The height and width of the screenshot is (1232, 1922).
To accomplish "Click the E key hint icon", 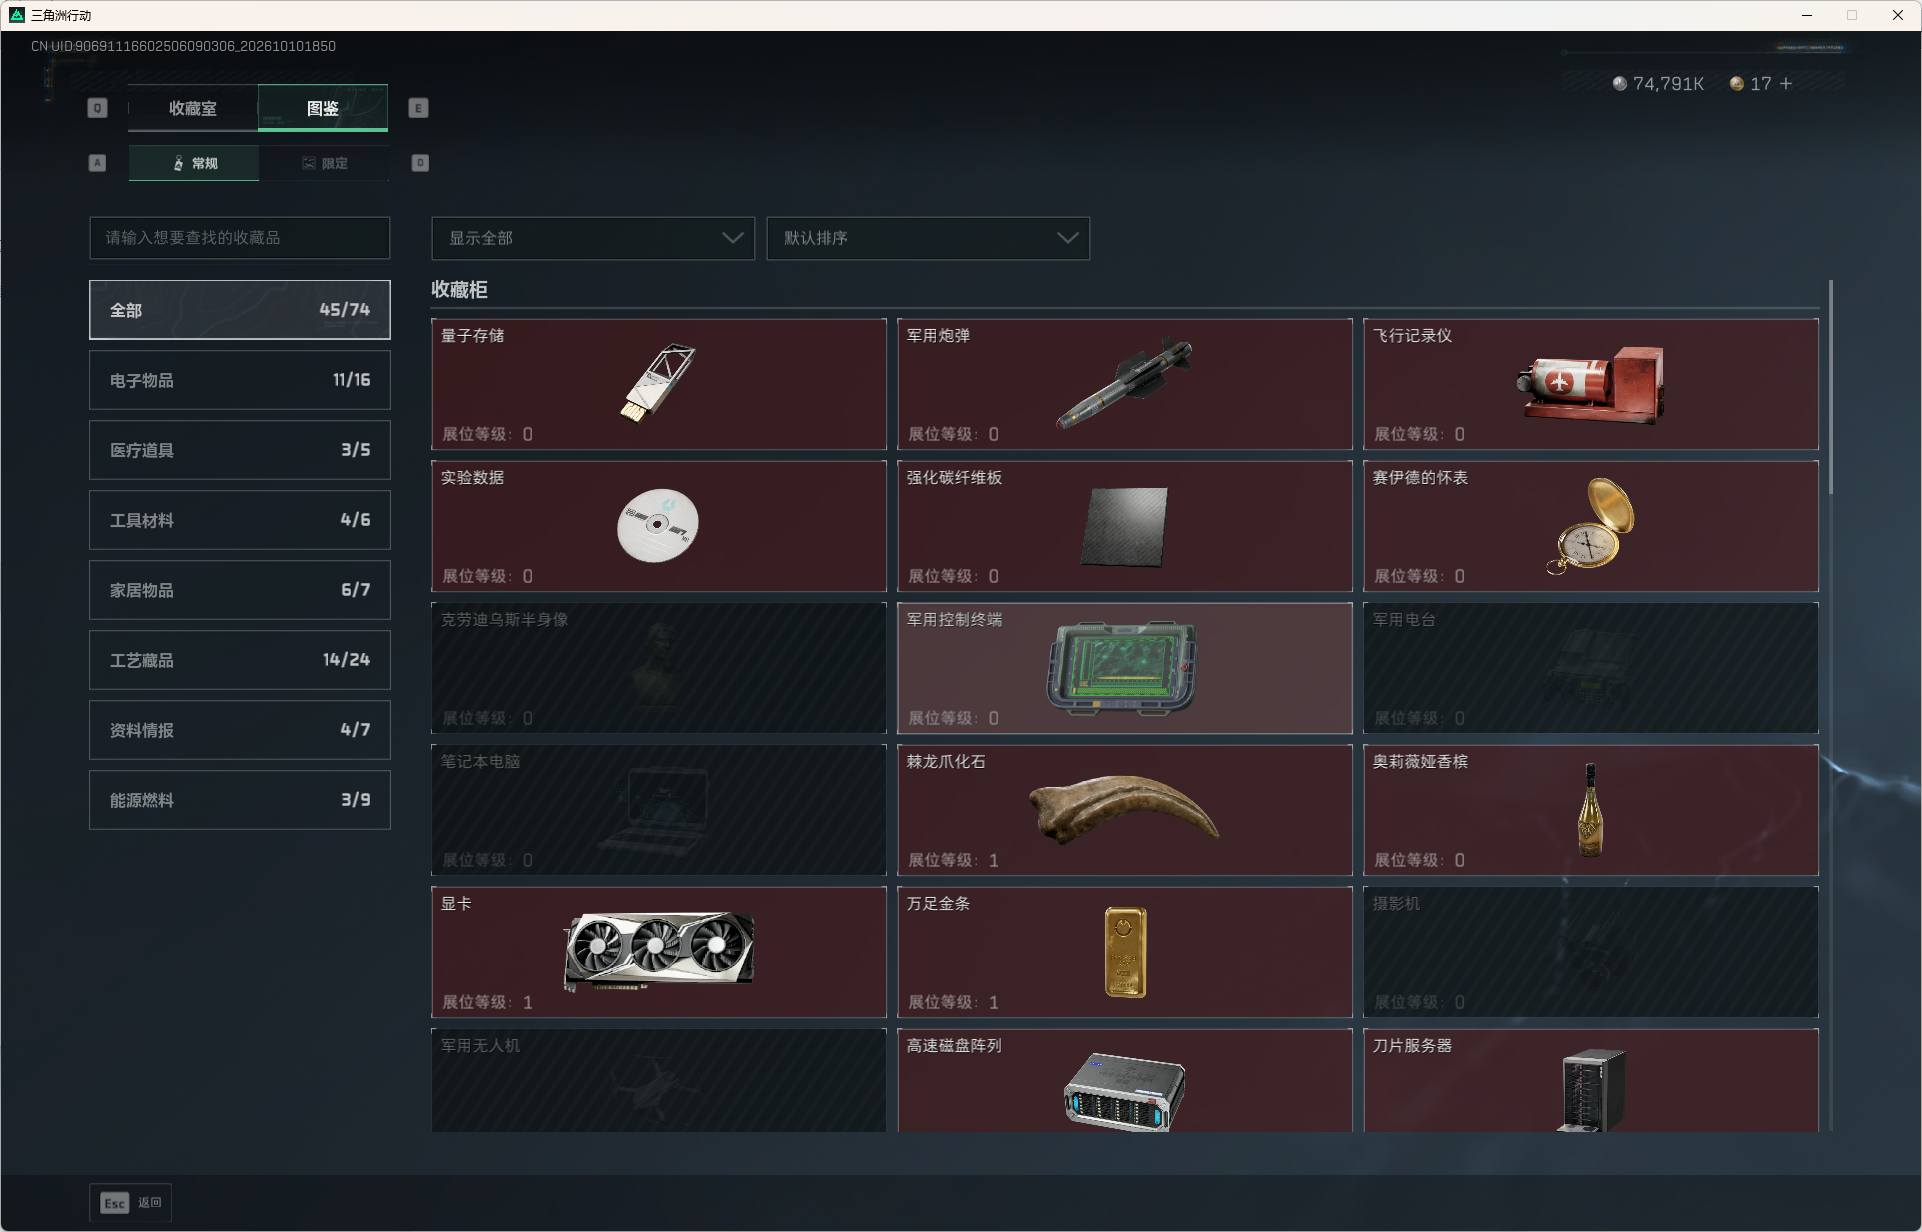I will point(419,108).
